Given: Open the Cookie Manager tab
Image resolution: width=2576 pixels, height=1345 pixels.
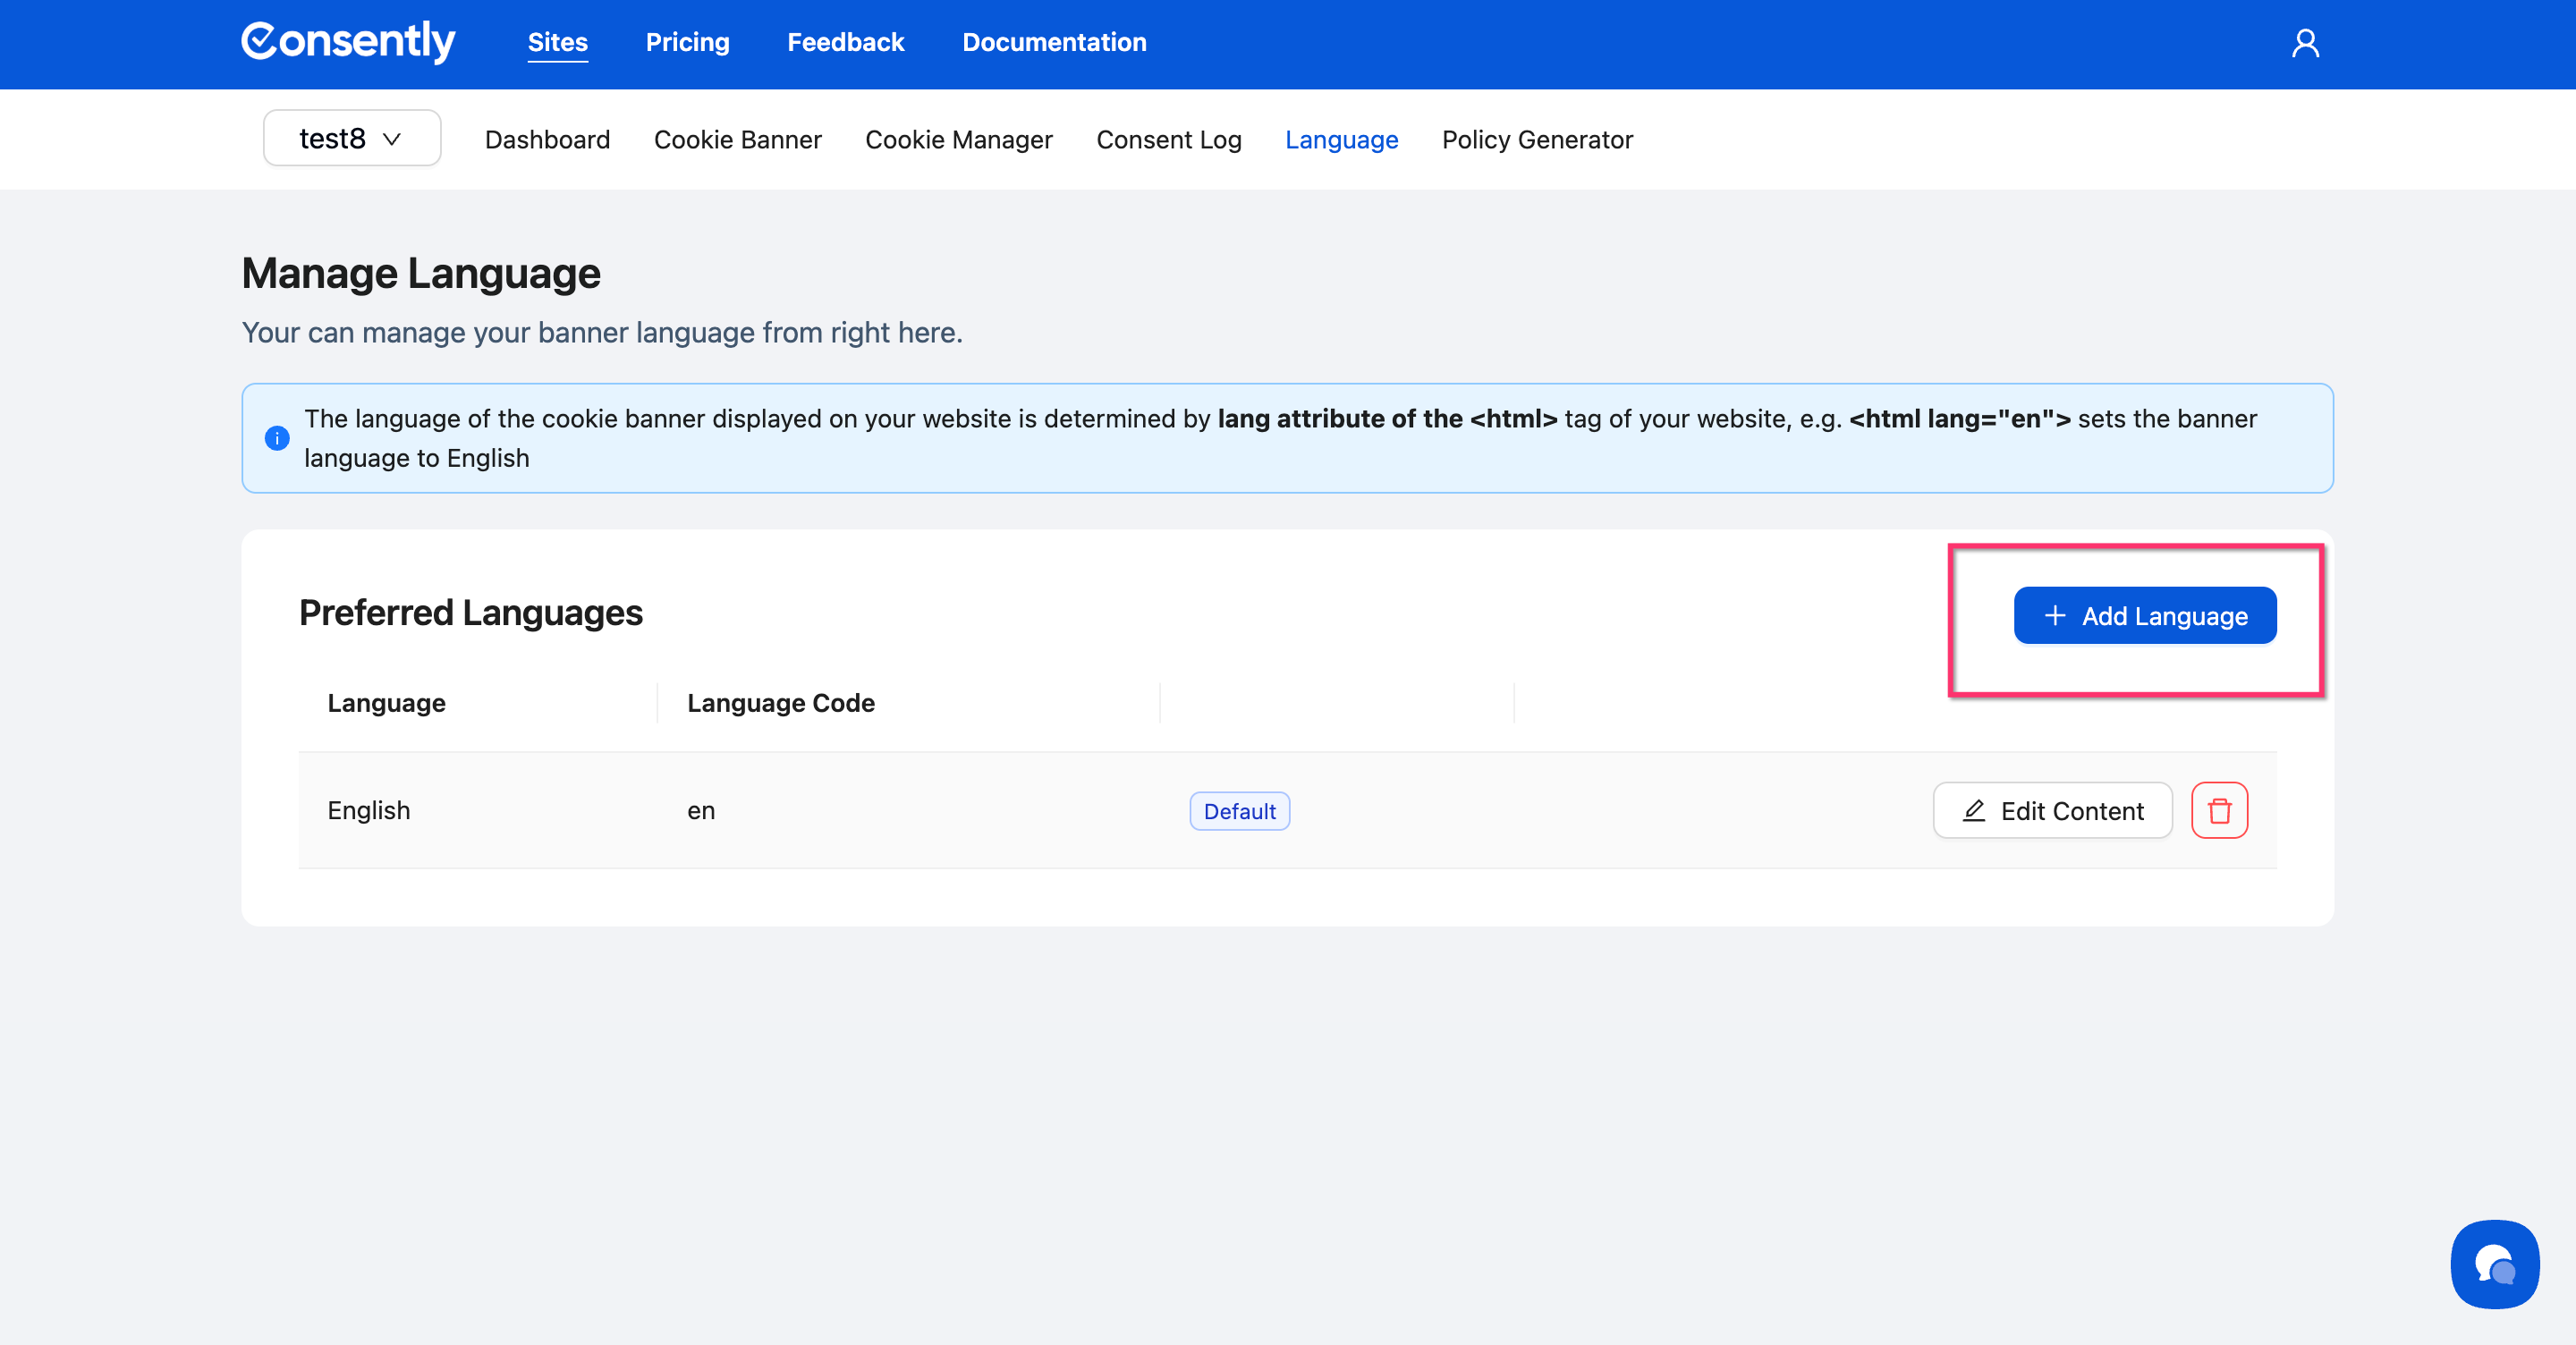Looking at the screenshot, I should click(958, 140).
